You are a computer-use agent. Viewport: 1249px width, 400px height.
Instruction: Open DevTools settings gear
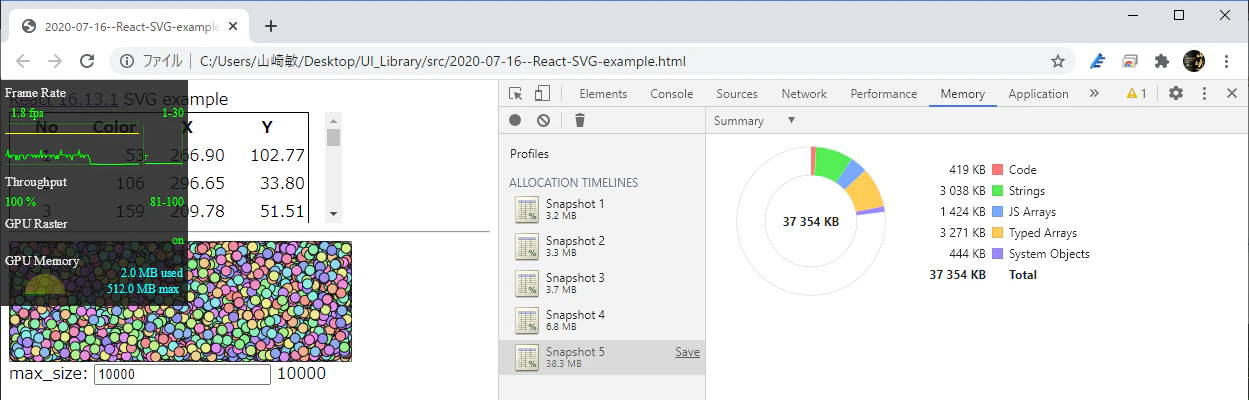[x=1176, y=94]
